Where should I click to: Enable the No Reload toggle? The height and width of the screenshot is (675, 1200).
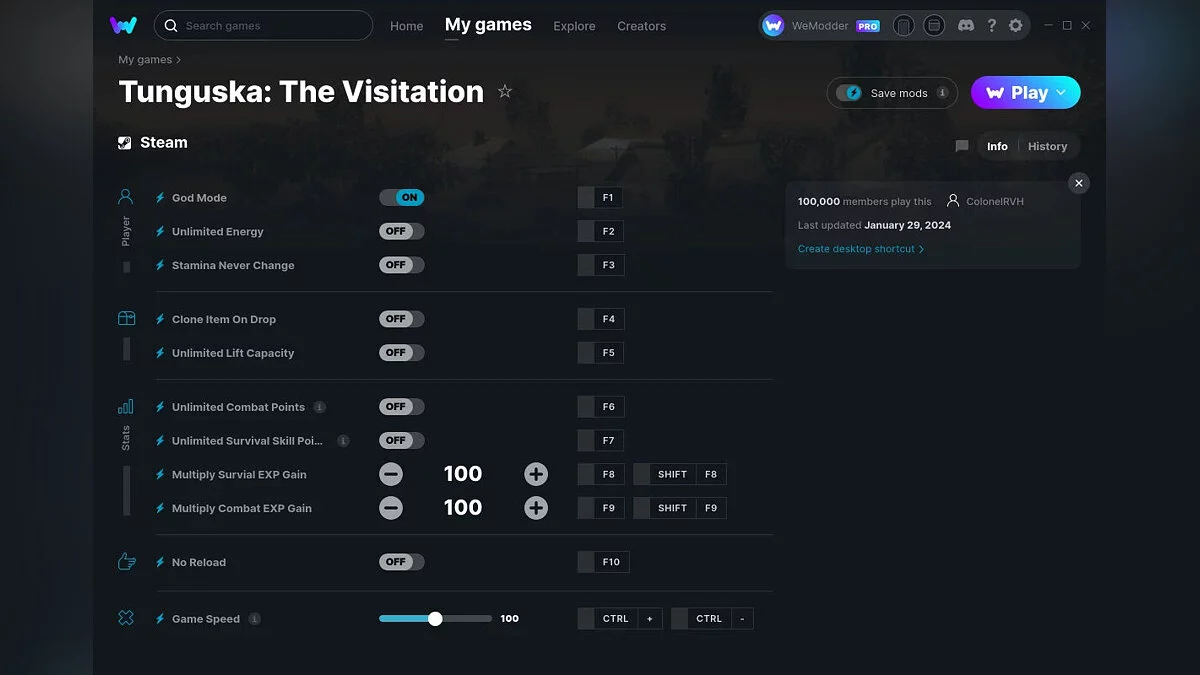[401, 562]
